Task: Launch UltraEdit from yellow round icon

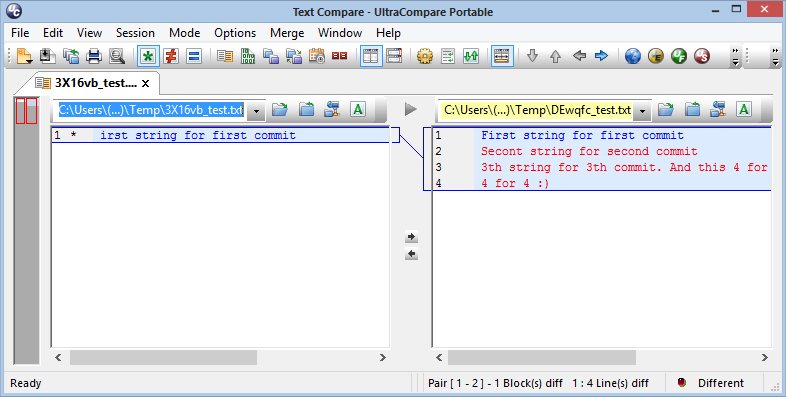Action: pyautogui.click(x=656, y=56)
